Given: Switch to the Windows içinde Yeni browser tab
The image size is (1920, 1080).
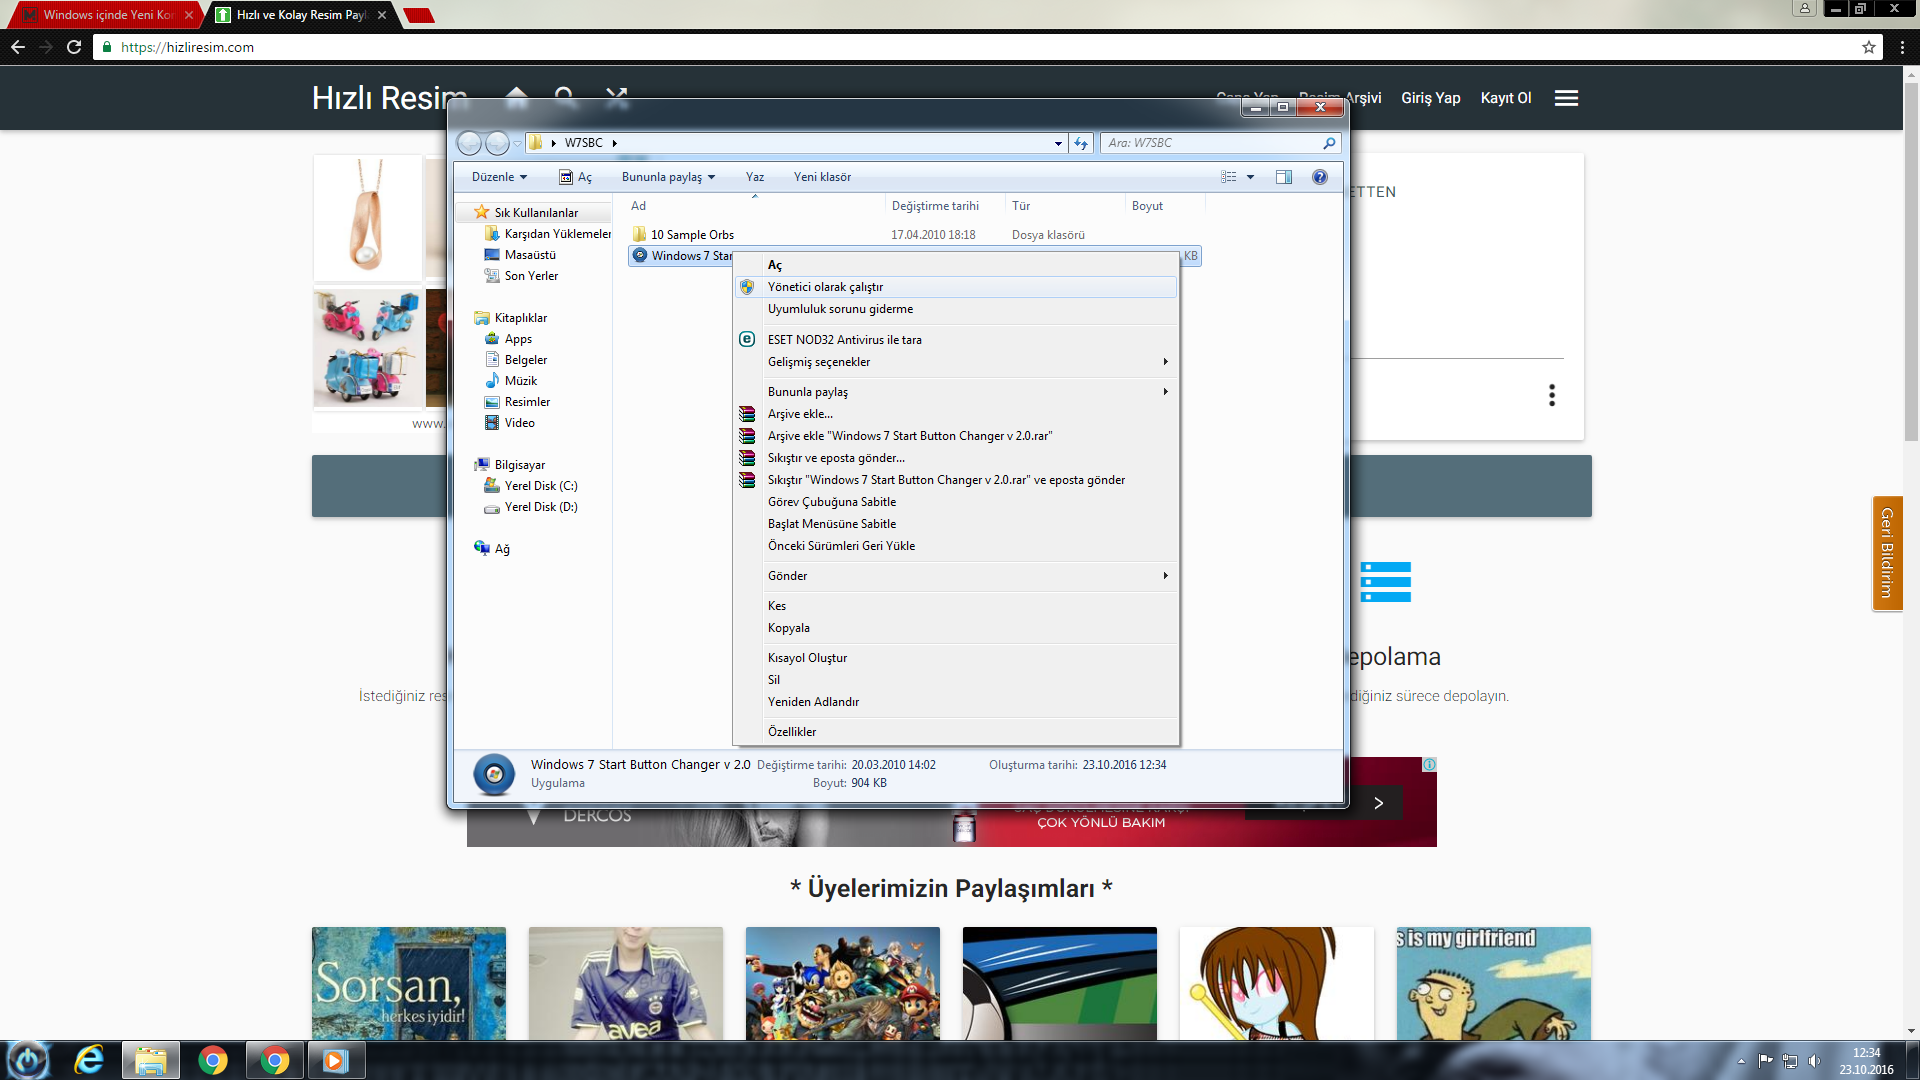Looking at the screenshot, I should 105,15.
